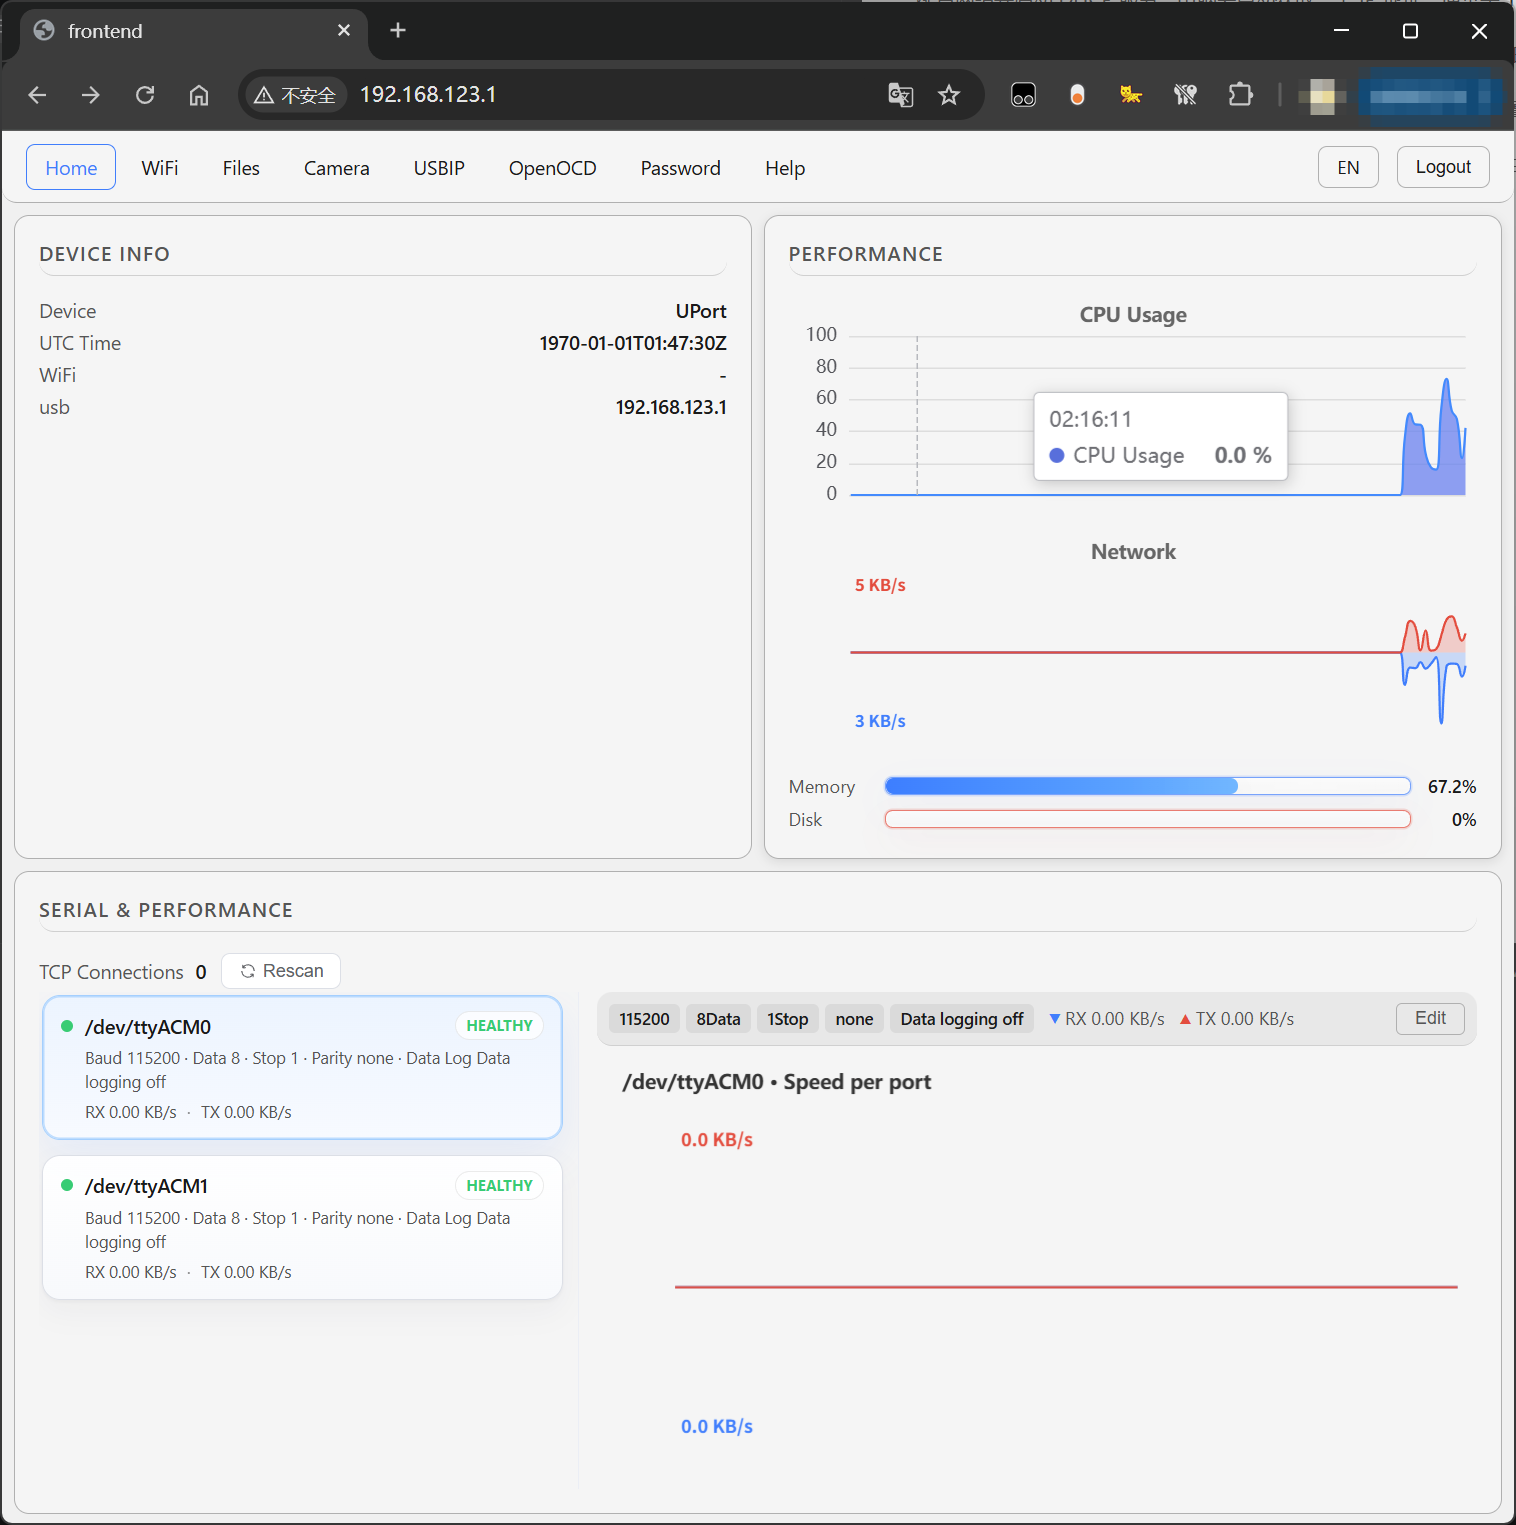Click the Disk usage progress bar
Image resolution: width=1516 pixels, height=1525 pixels.
pos(1148,819)
